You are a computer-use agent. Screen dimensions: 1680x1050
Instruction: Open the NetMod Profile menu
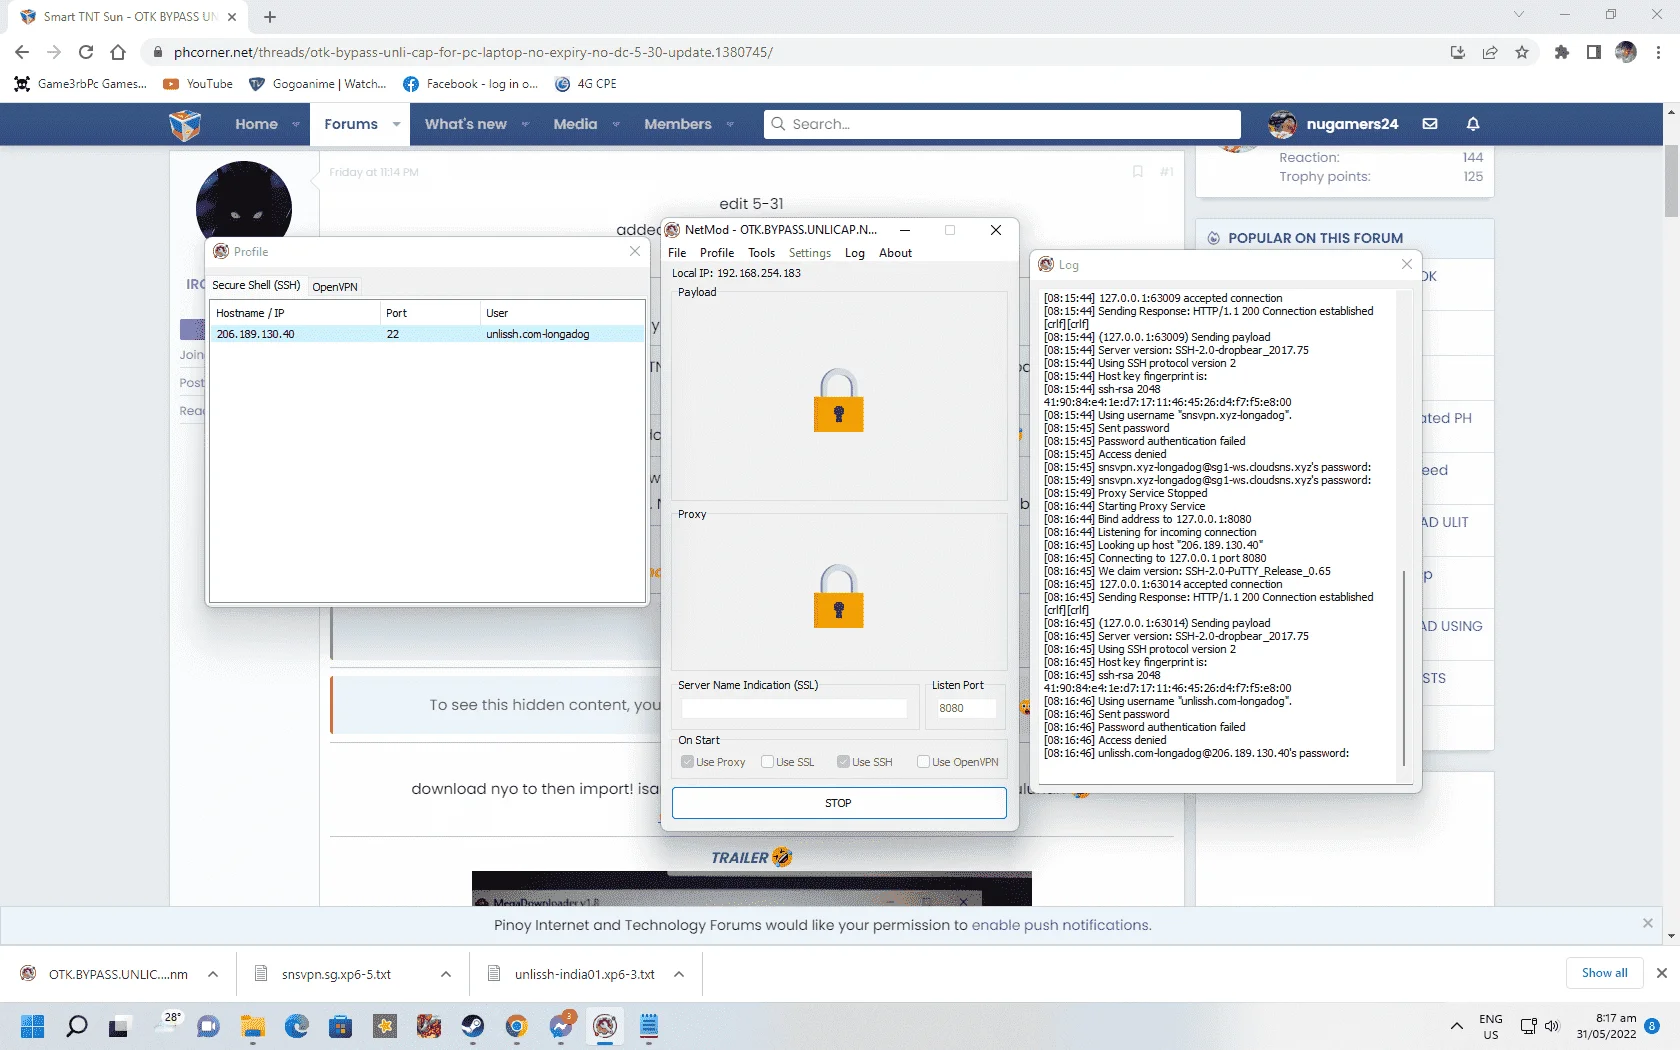pos(717,253)
